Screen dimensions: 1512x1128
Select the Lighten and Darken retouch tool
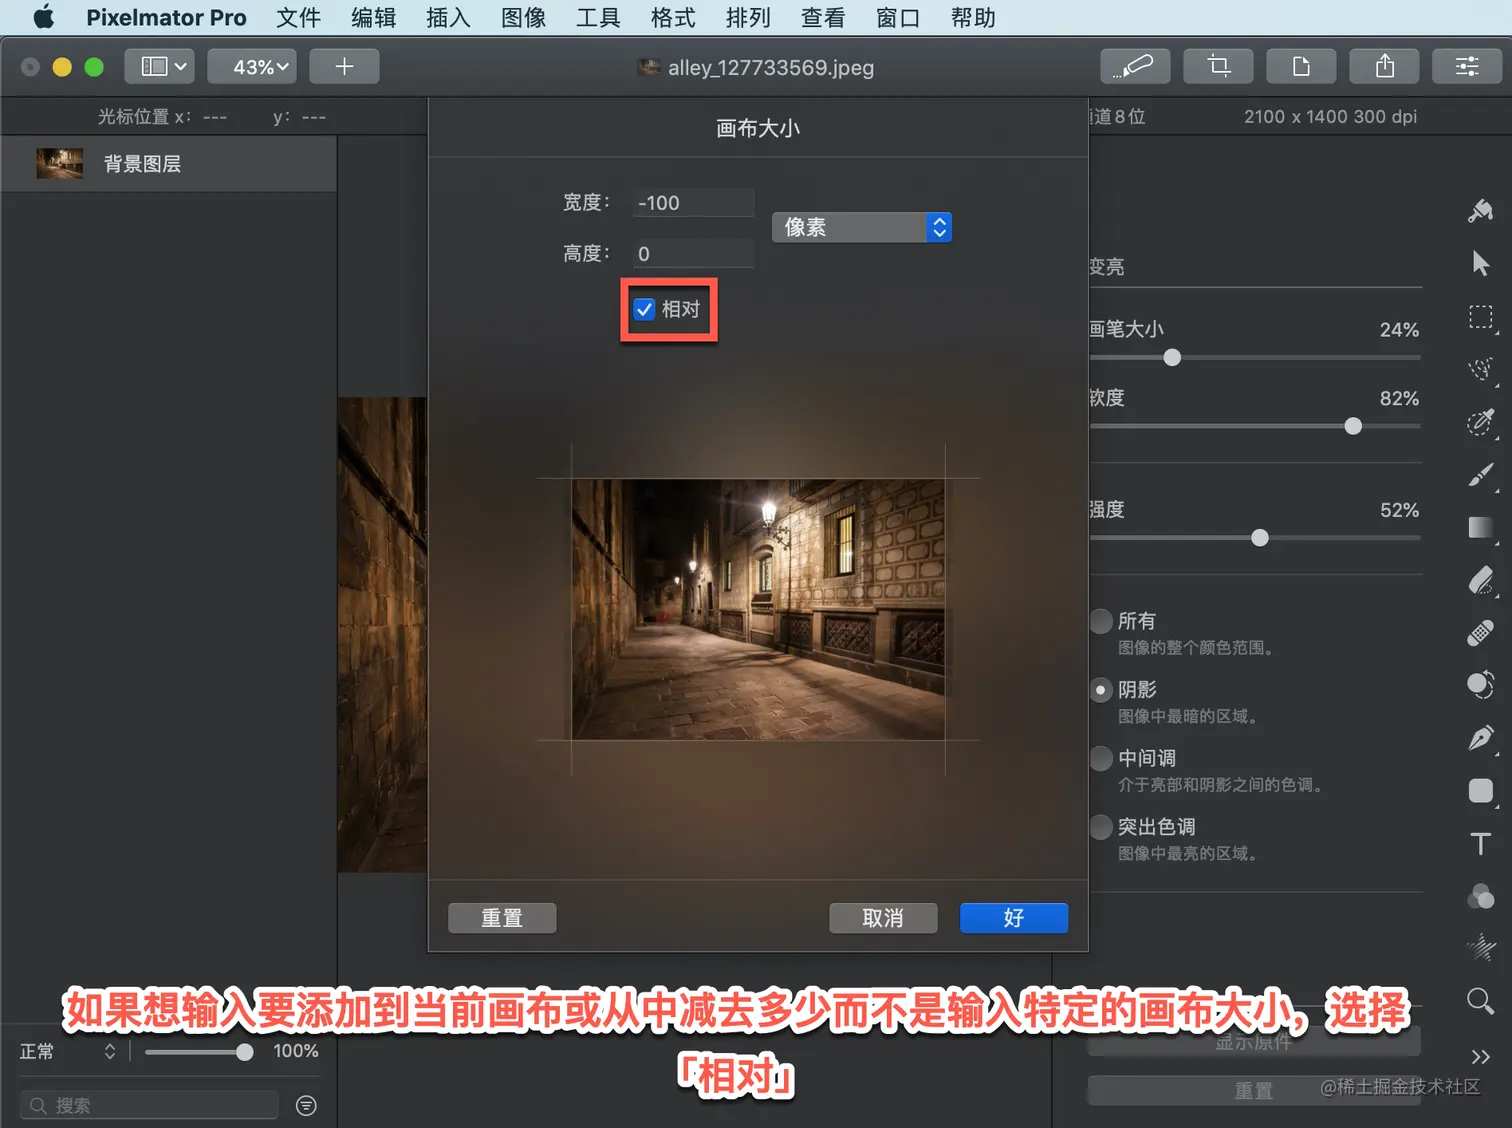[x=1481, y=685]
